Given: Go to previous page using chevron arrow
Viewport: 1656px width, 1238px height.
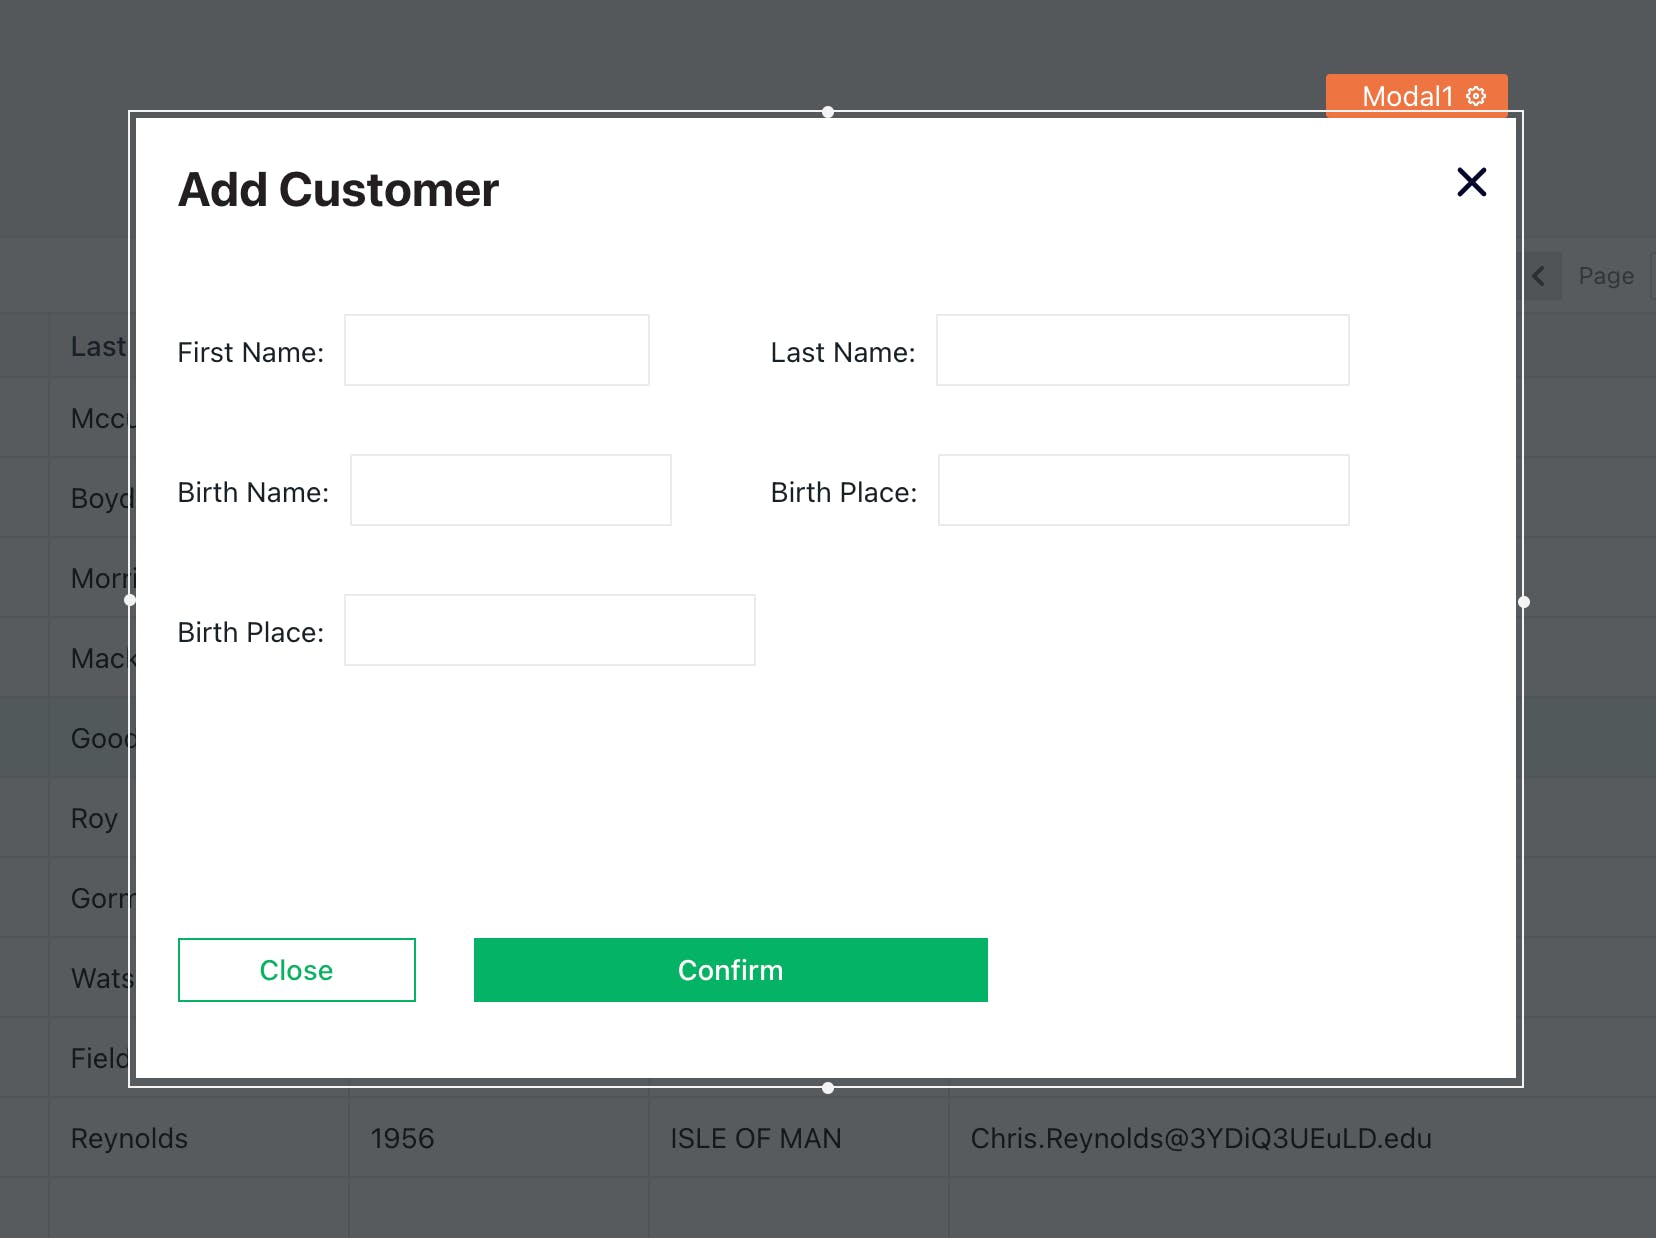Looking at the screenshot, I should click(x=1540, y=276).
